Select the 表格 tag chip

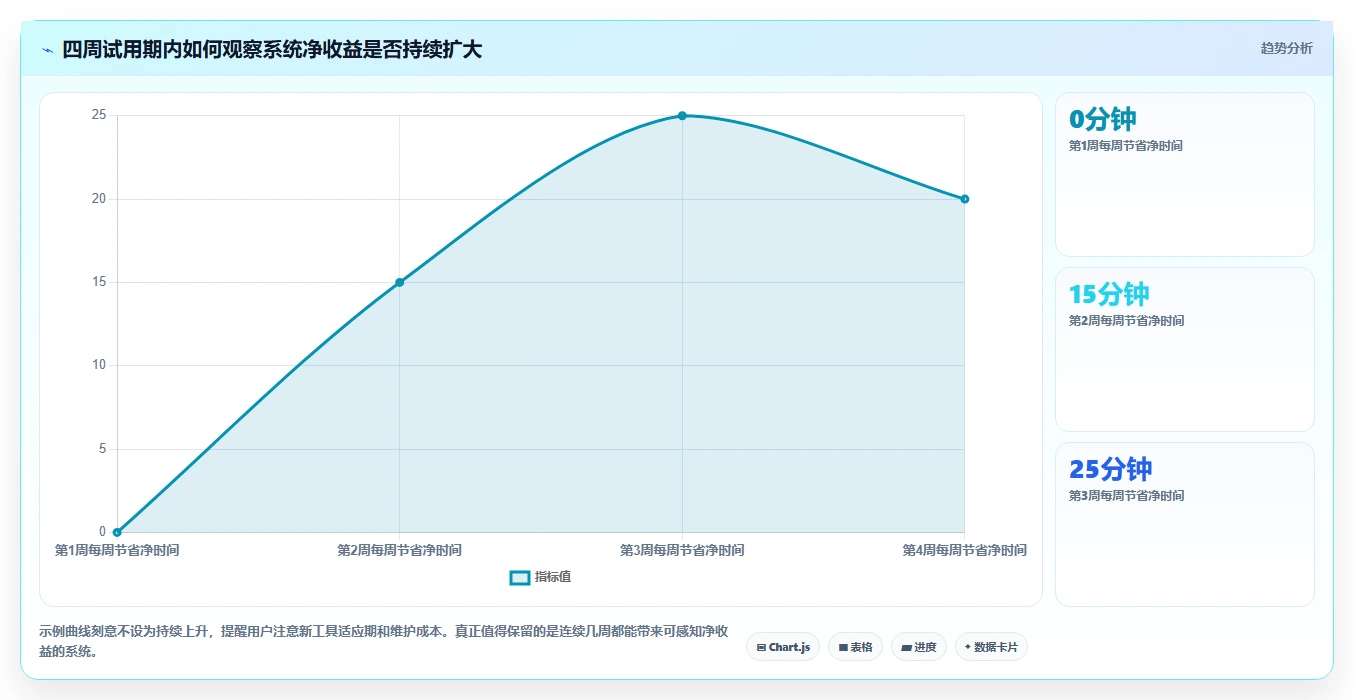point(855,647)
